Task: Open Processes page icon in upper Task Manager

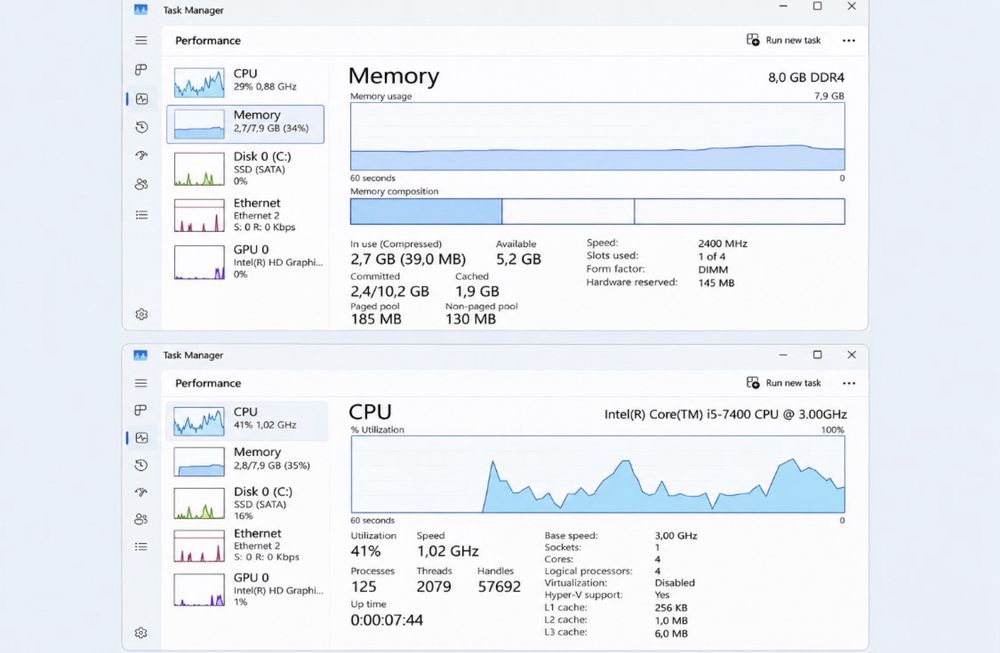Action: click(142, 70)
